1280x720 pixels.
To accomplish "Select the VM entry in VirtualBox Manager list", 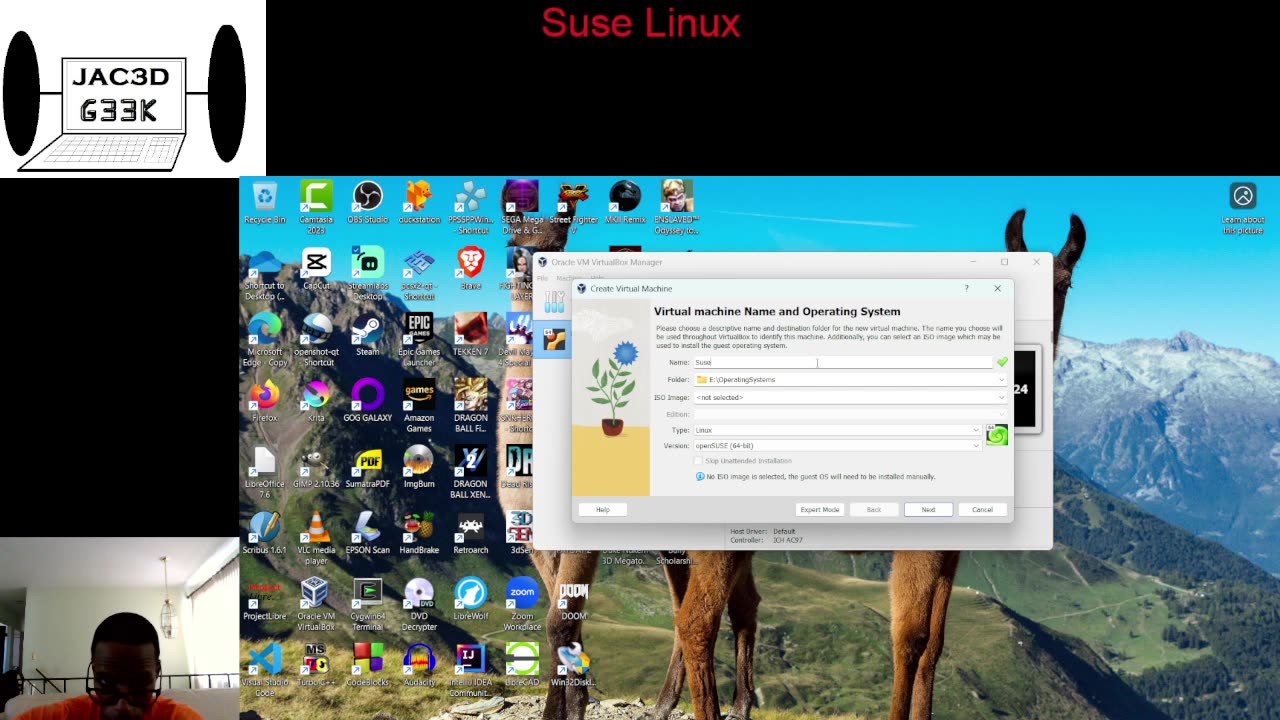I will 554,340.
